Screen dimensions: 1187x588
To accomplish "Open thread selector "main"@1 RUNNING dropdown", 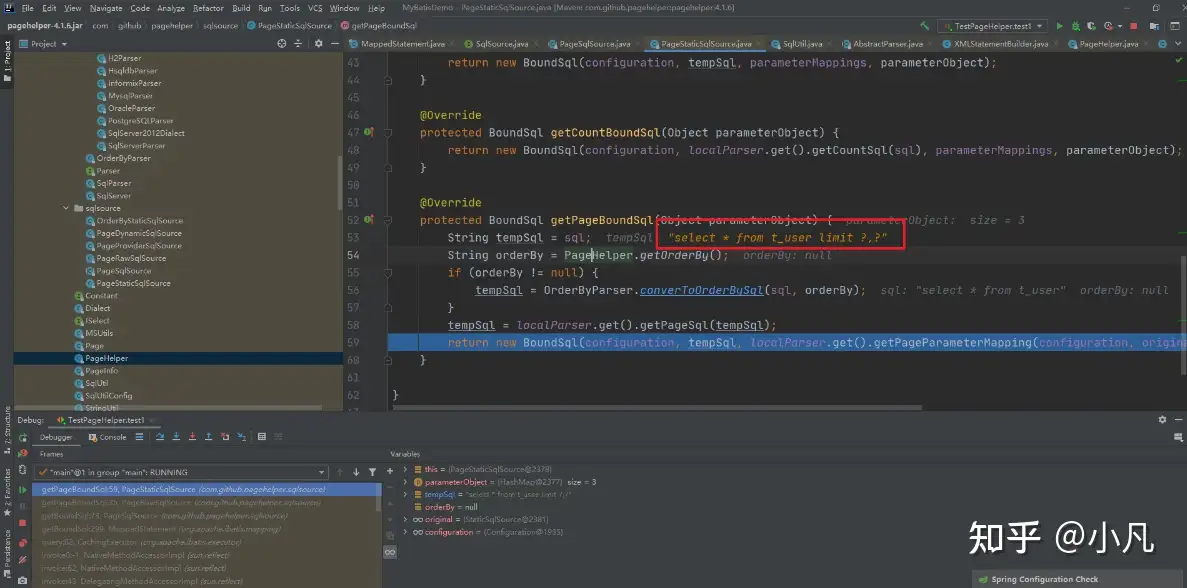I will pos(182,472).
